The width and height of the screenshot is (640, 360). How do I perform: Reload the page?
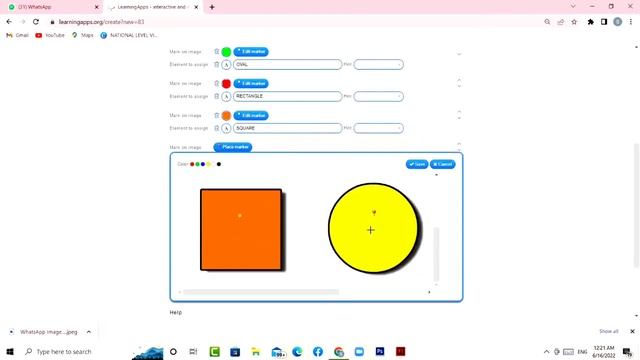pyautogui.click(x=36, y=22)
